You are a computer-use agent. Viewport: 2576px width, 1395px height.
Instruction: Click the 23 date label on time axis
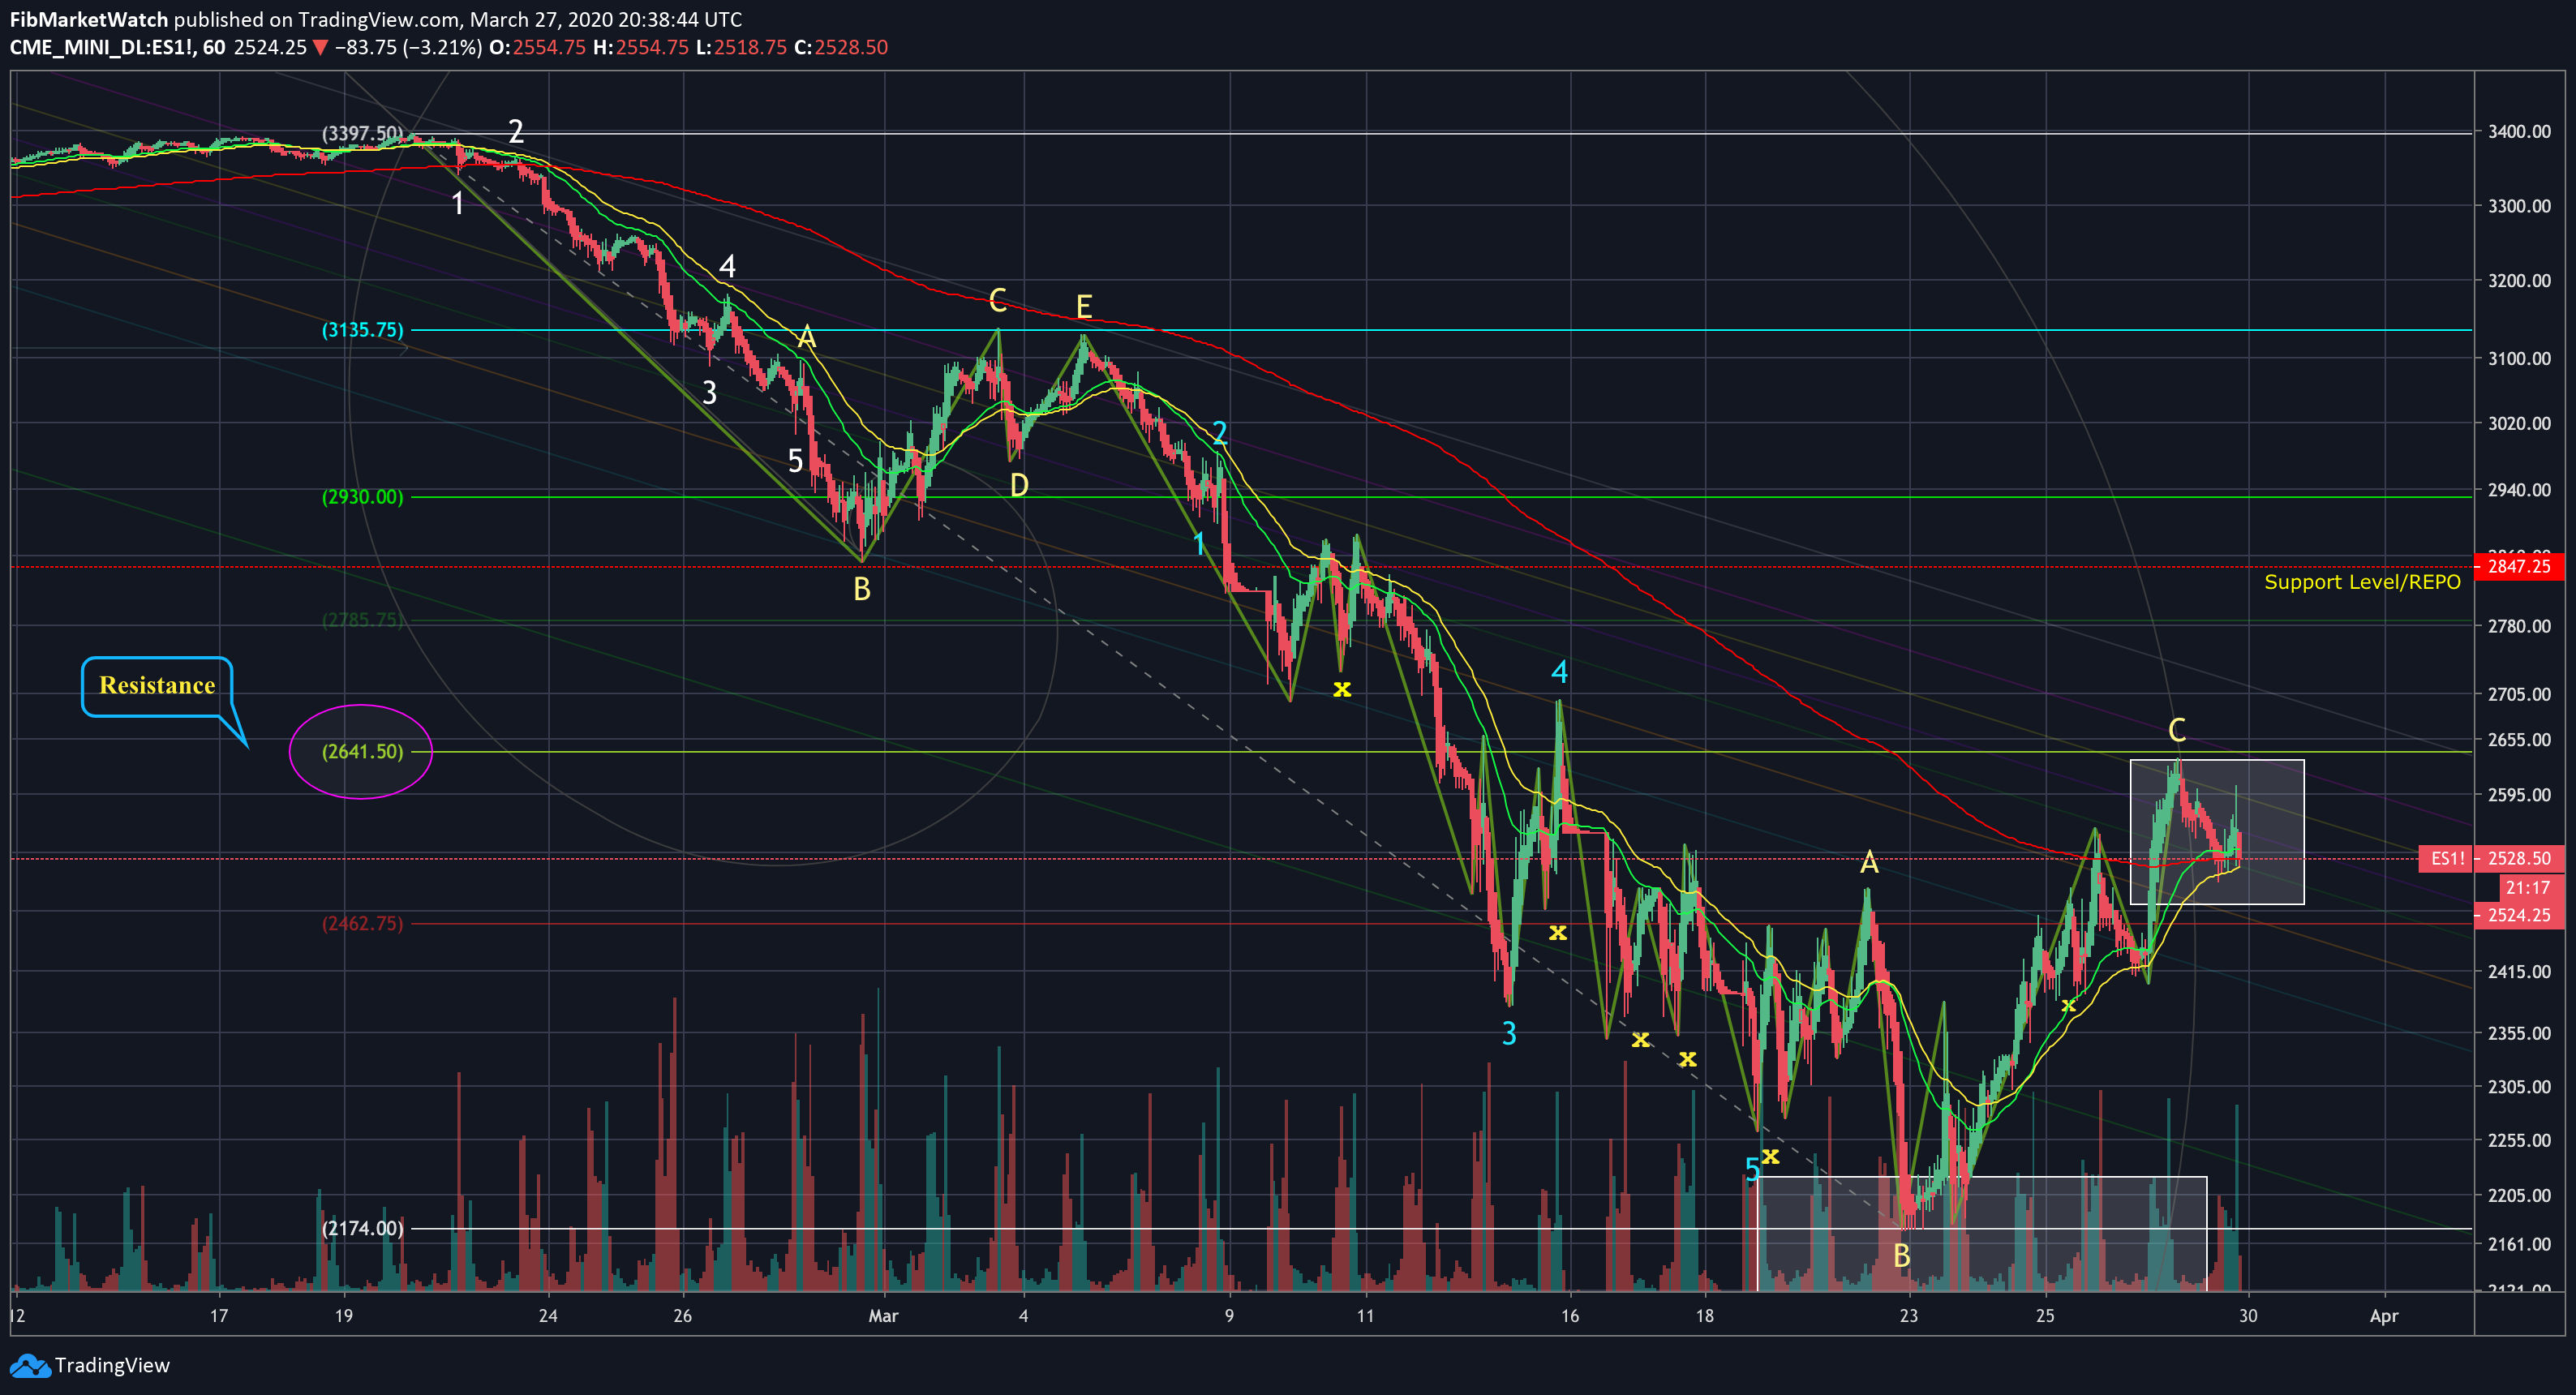point(1909,1316)
